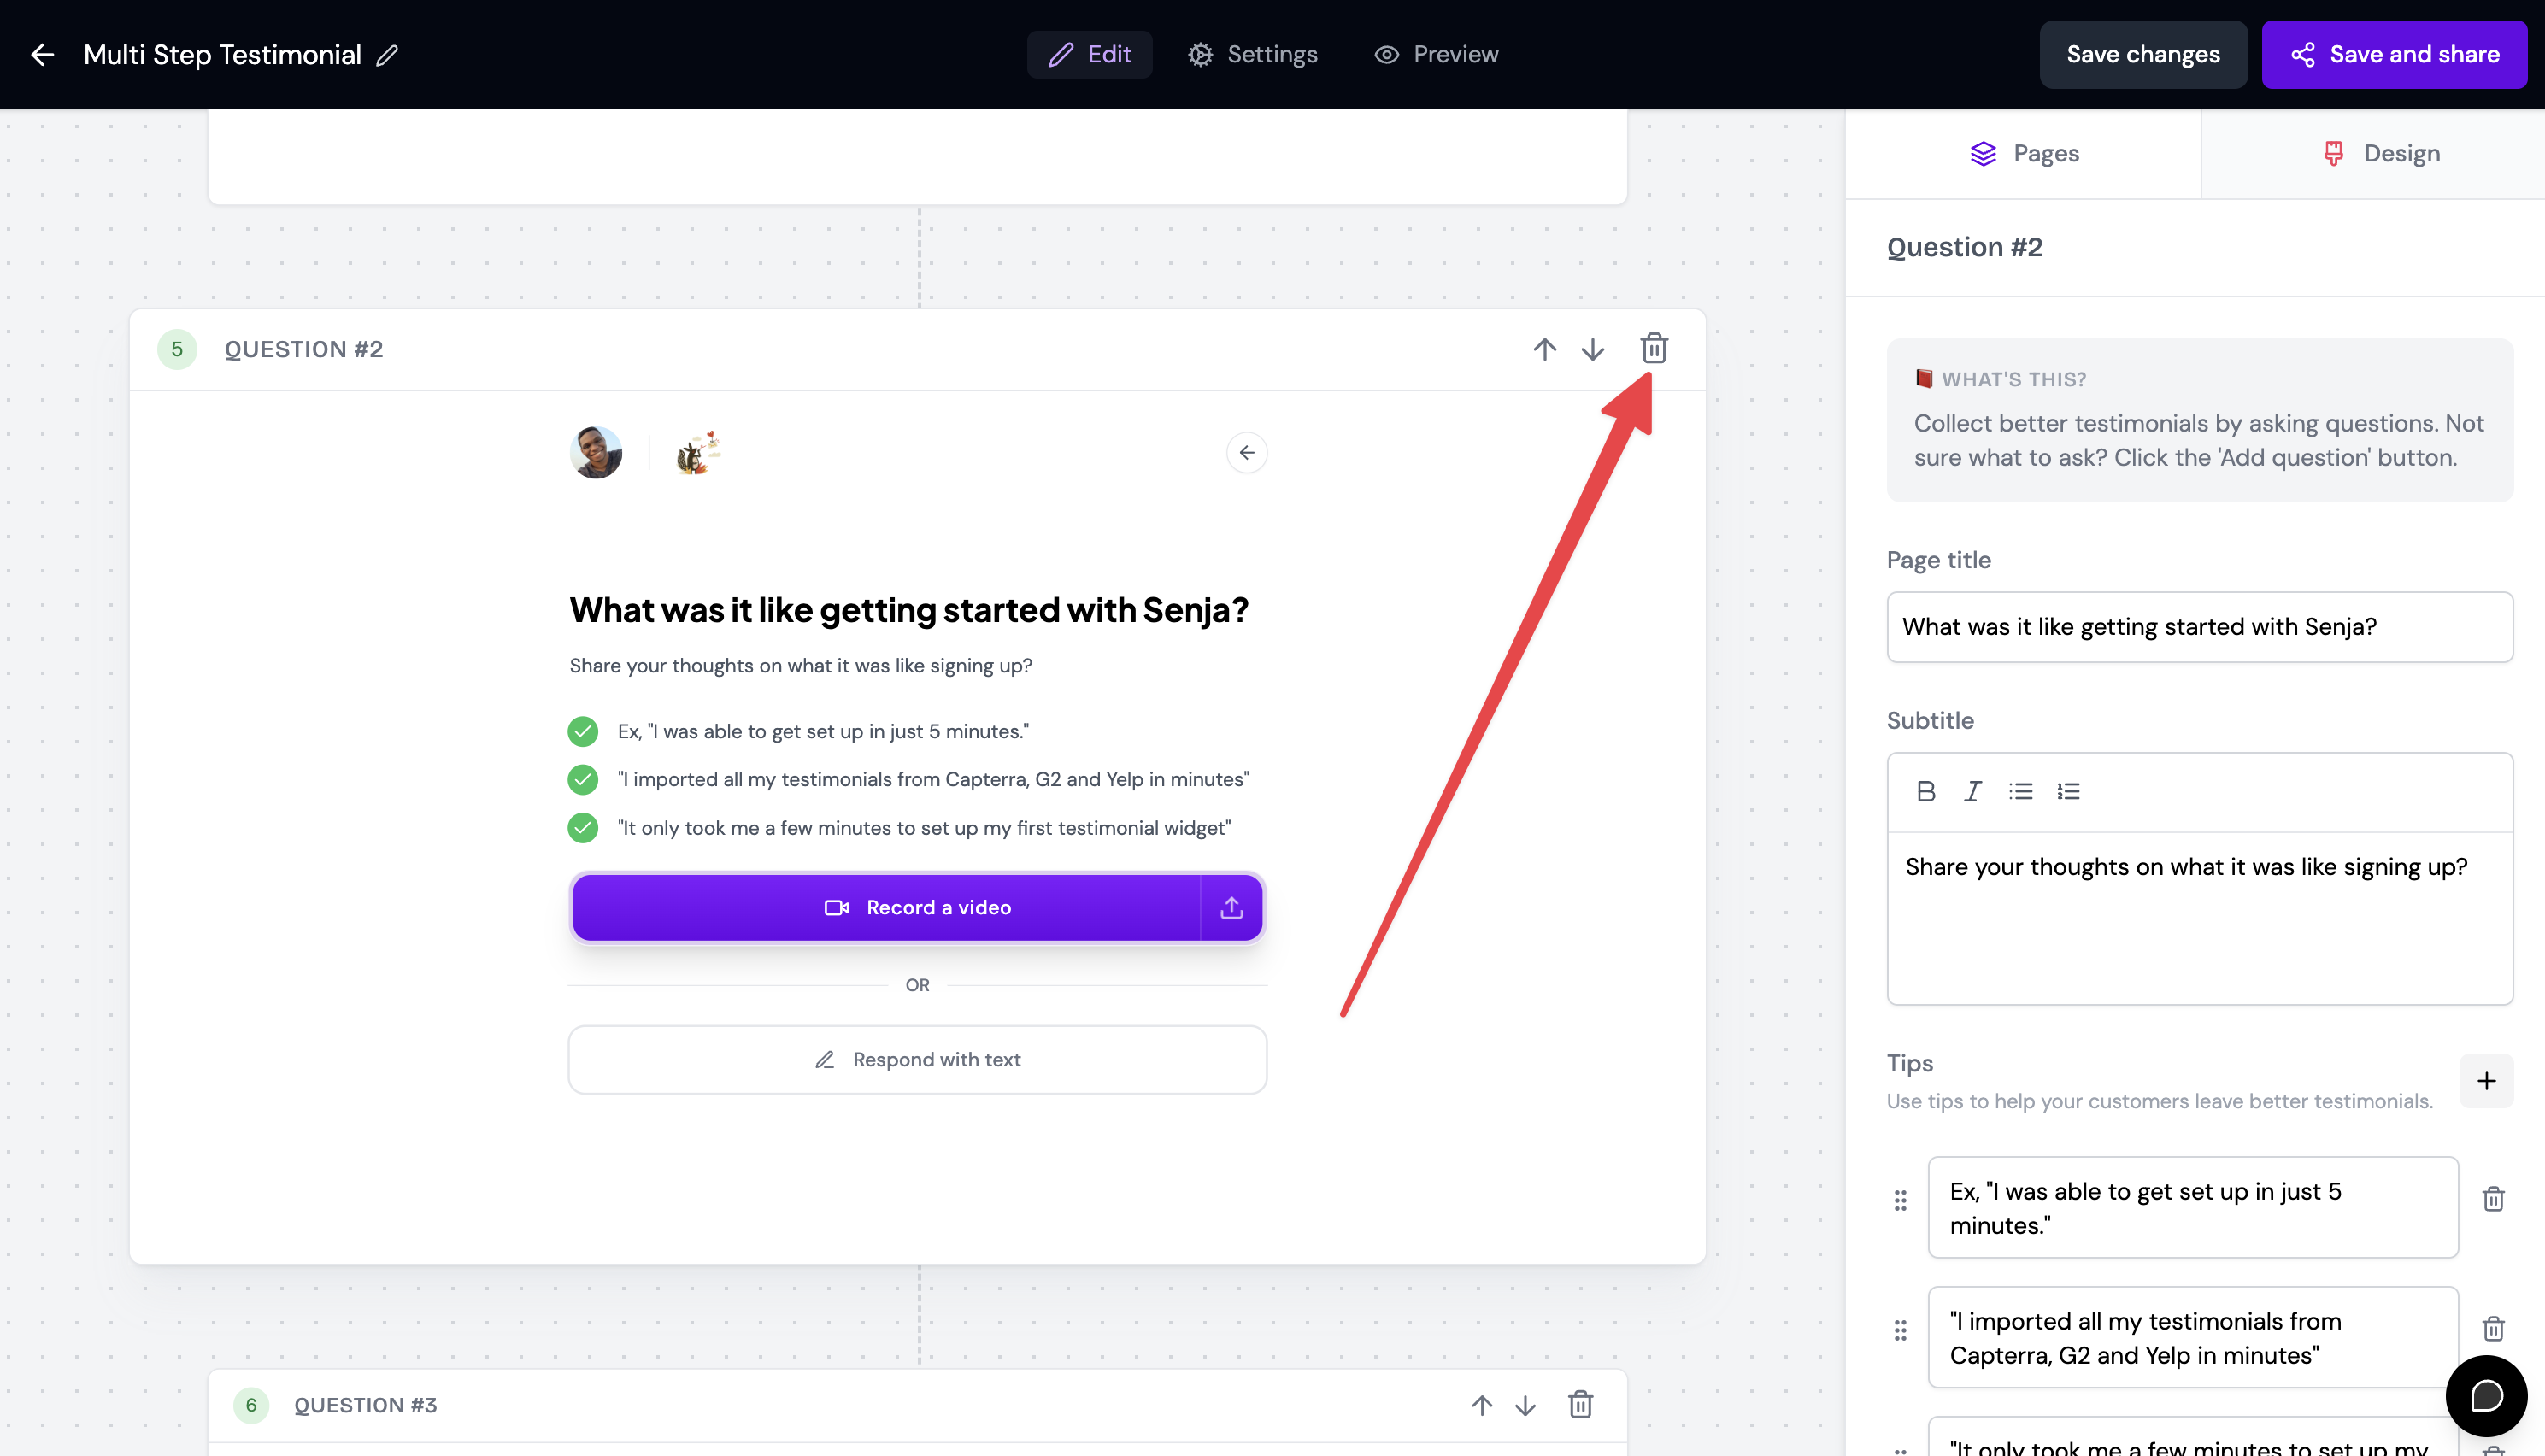Delete the 'set up in just 5 minutes' tip
The image size is (2545, 1456).
(2493, 1198)
